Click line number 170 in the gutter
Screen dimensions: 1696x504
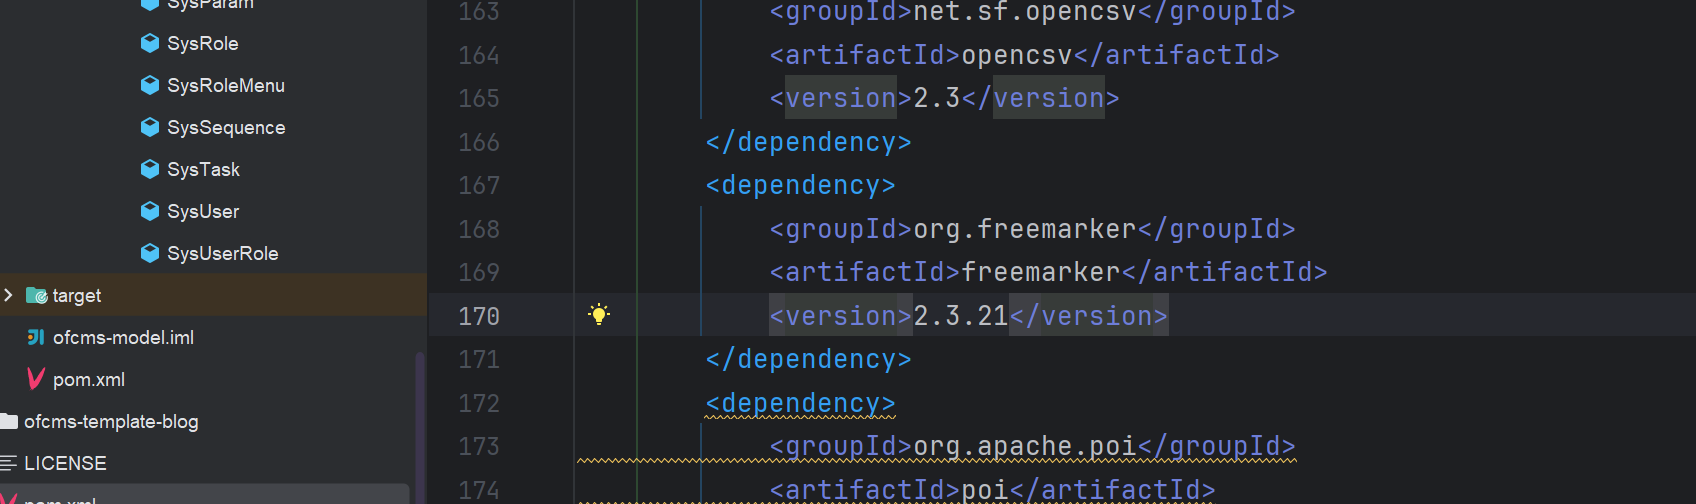pyautogui.click(x=479, y=316)
